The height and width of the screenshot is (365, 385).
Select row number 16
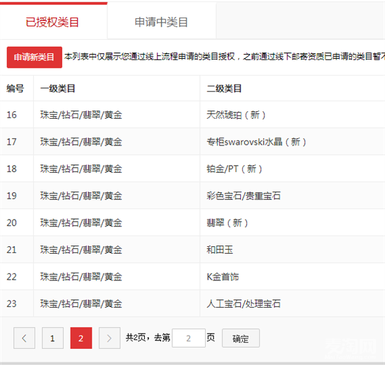coord(12,115)
